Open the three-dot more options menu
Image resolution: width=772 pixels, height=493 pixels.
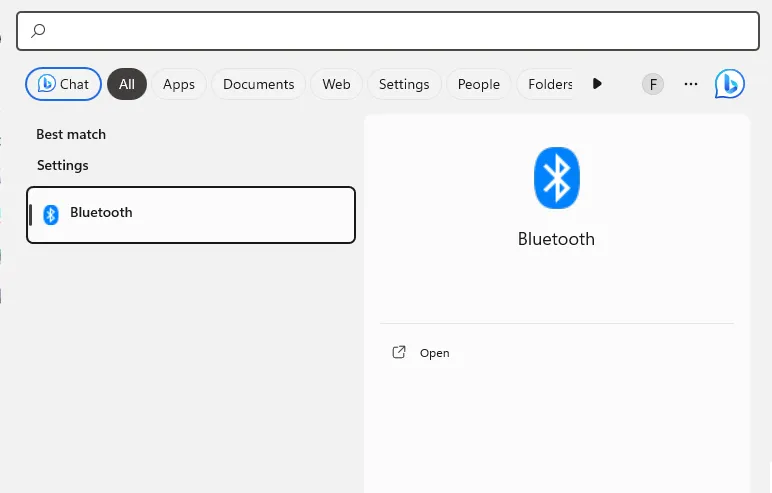(691, 84)
